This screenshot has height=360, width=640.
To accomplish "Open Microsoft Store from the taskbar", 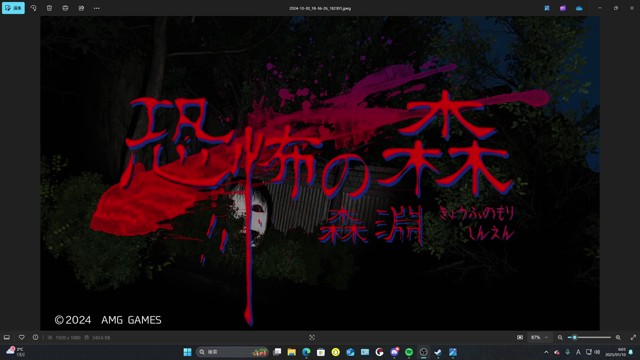I will [x=321, y=352].
